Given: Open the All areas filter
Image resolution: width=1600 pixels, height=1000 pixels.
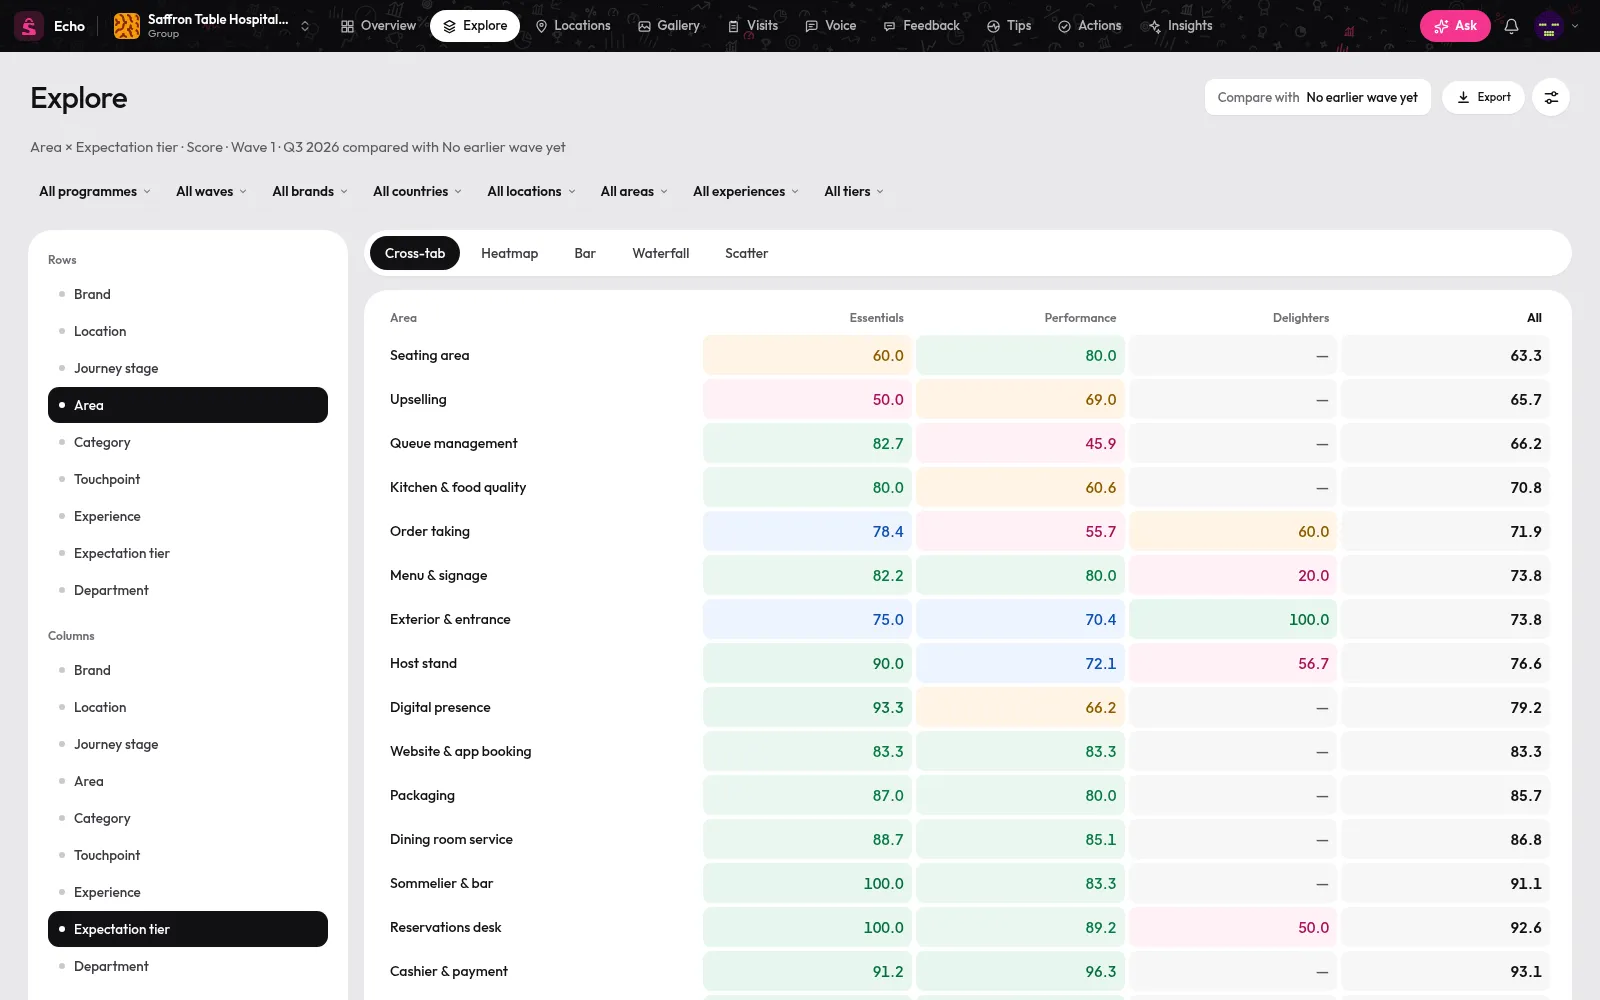Looking at the screenshot, I should [x=634, y=191].
